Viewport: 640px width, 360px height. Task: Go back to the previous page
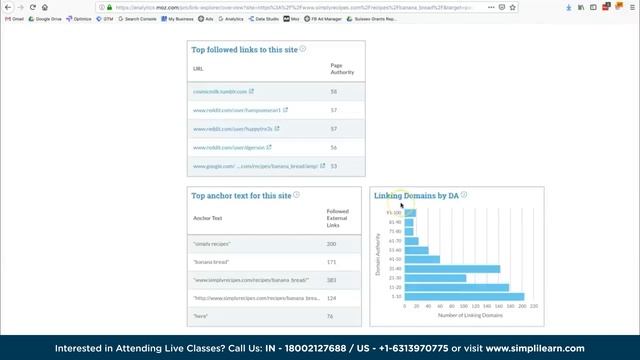coord(8,7)
